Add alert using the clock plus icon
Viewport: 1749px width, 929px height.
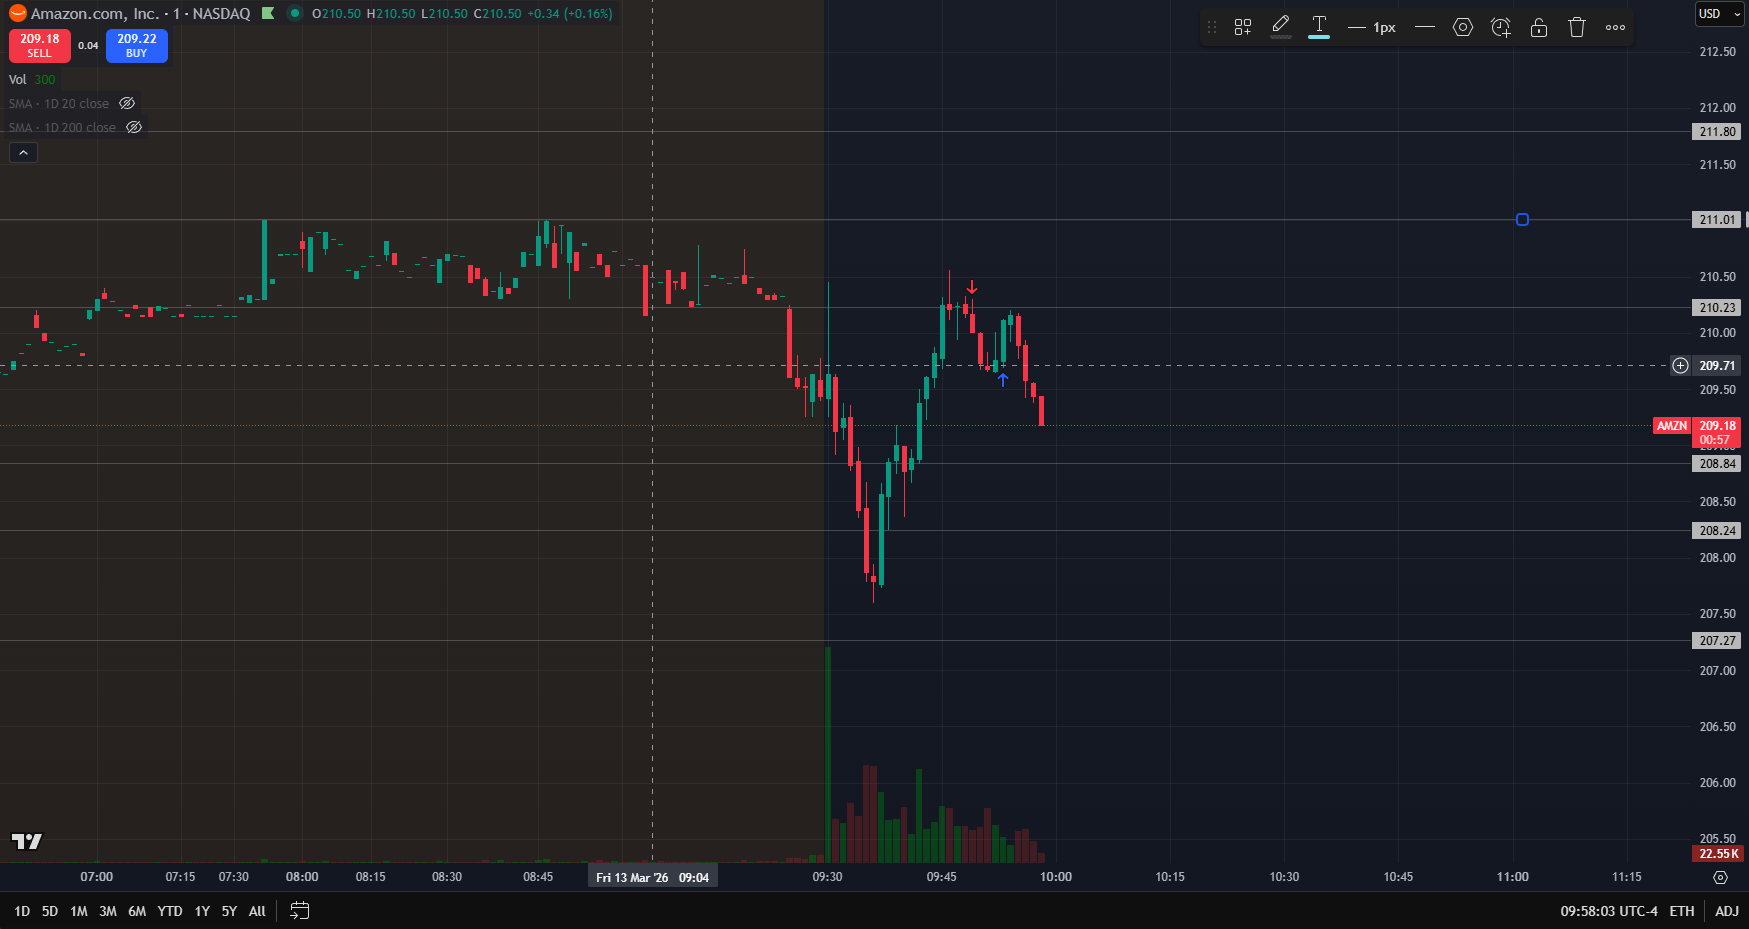[1501, 28]
